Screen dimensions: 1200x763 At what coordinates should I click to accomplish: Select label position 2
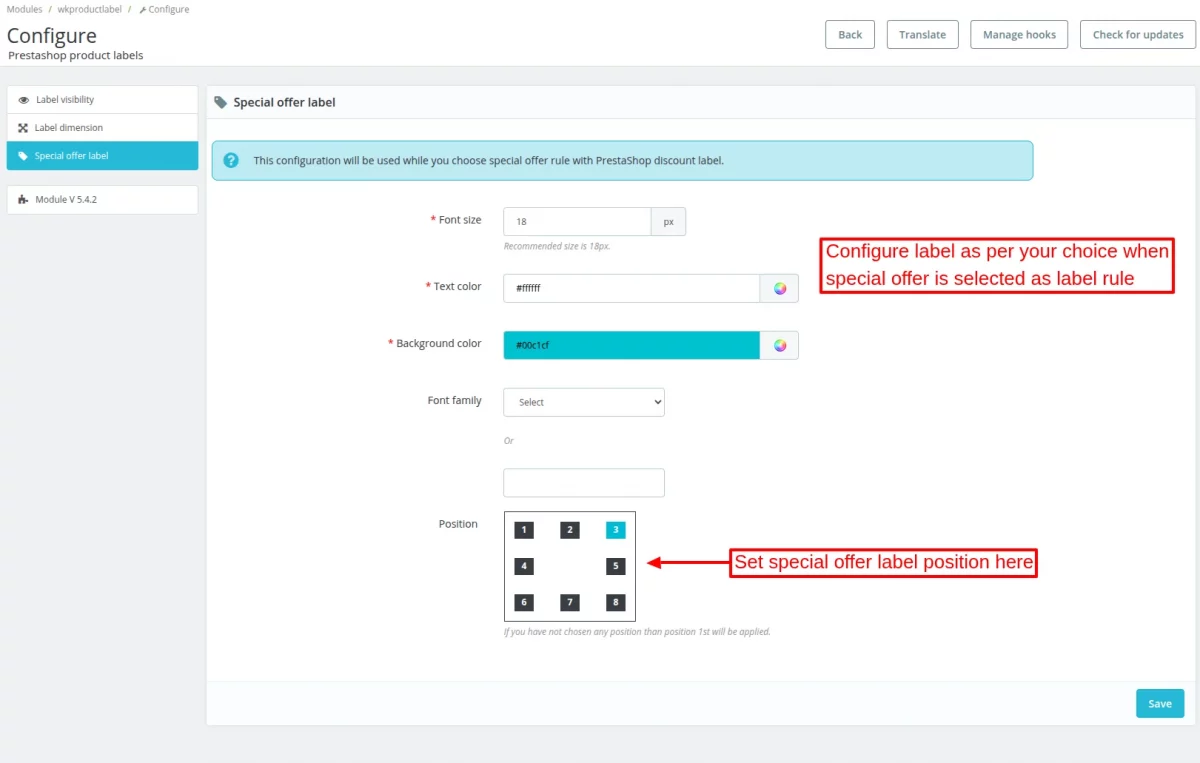pos(570,530)
